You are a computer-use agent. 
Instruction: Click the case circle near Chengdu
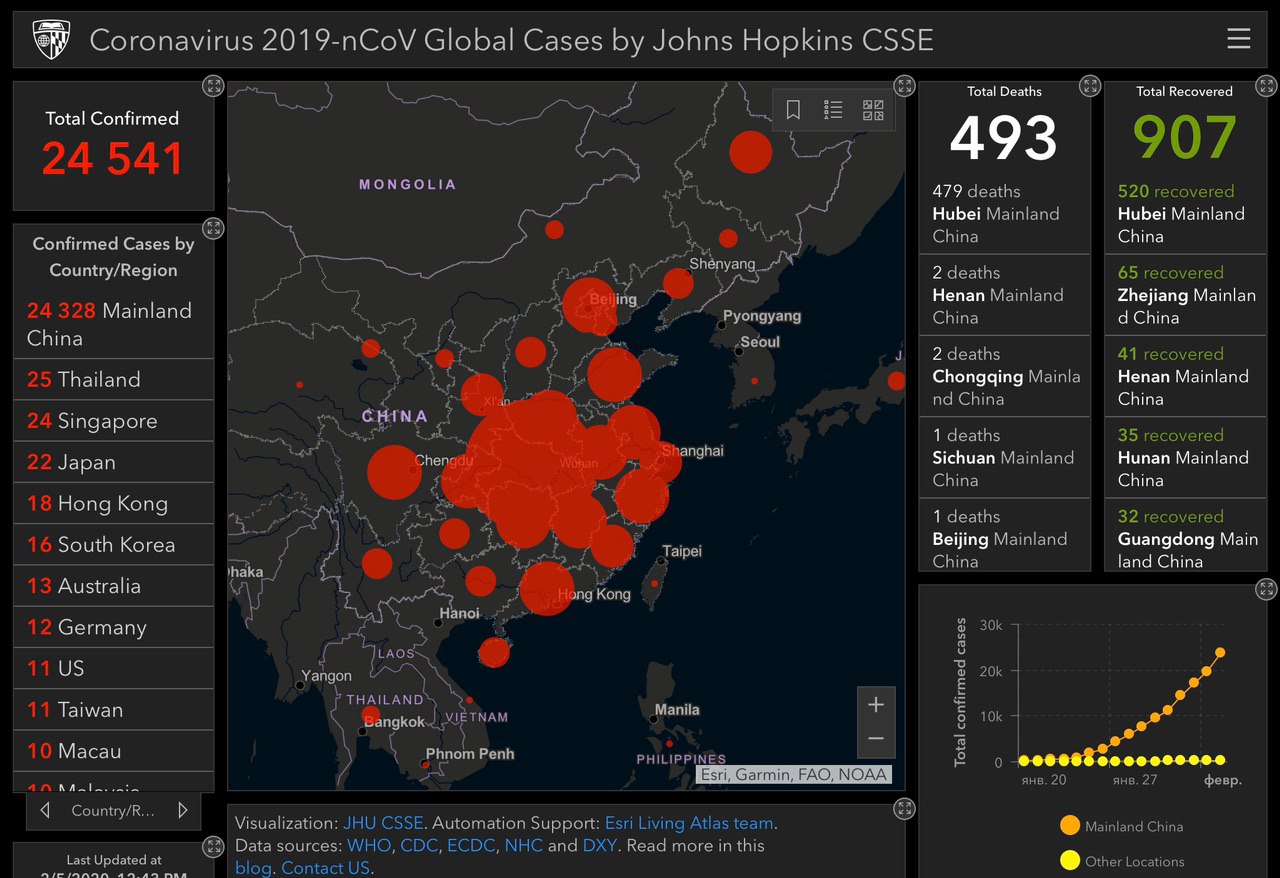pos(394,472)
